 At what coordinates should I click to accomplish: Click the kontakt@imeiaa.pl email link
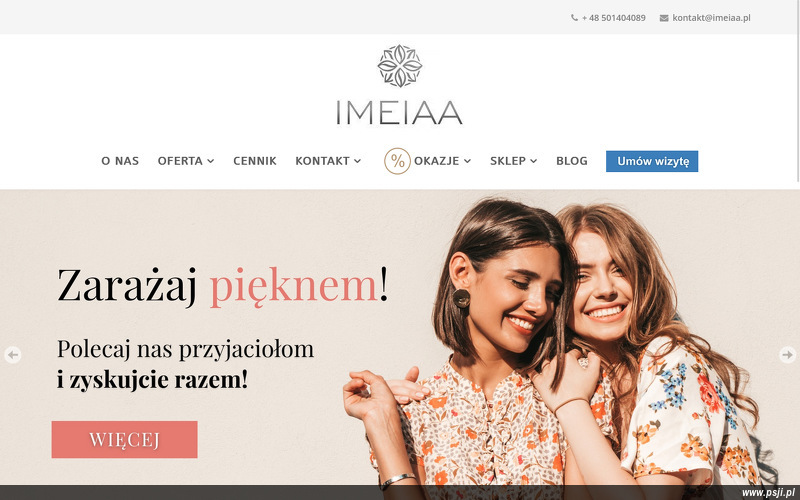point(711,18)
